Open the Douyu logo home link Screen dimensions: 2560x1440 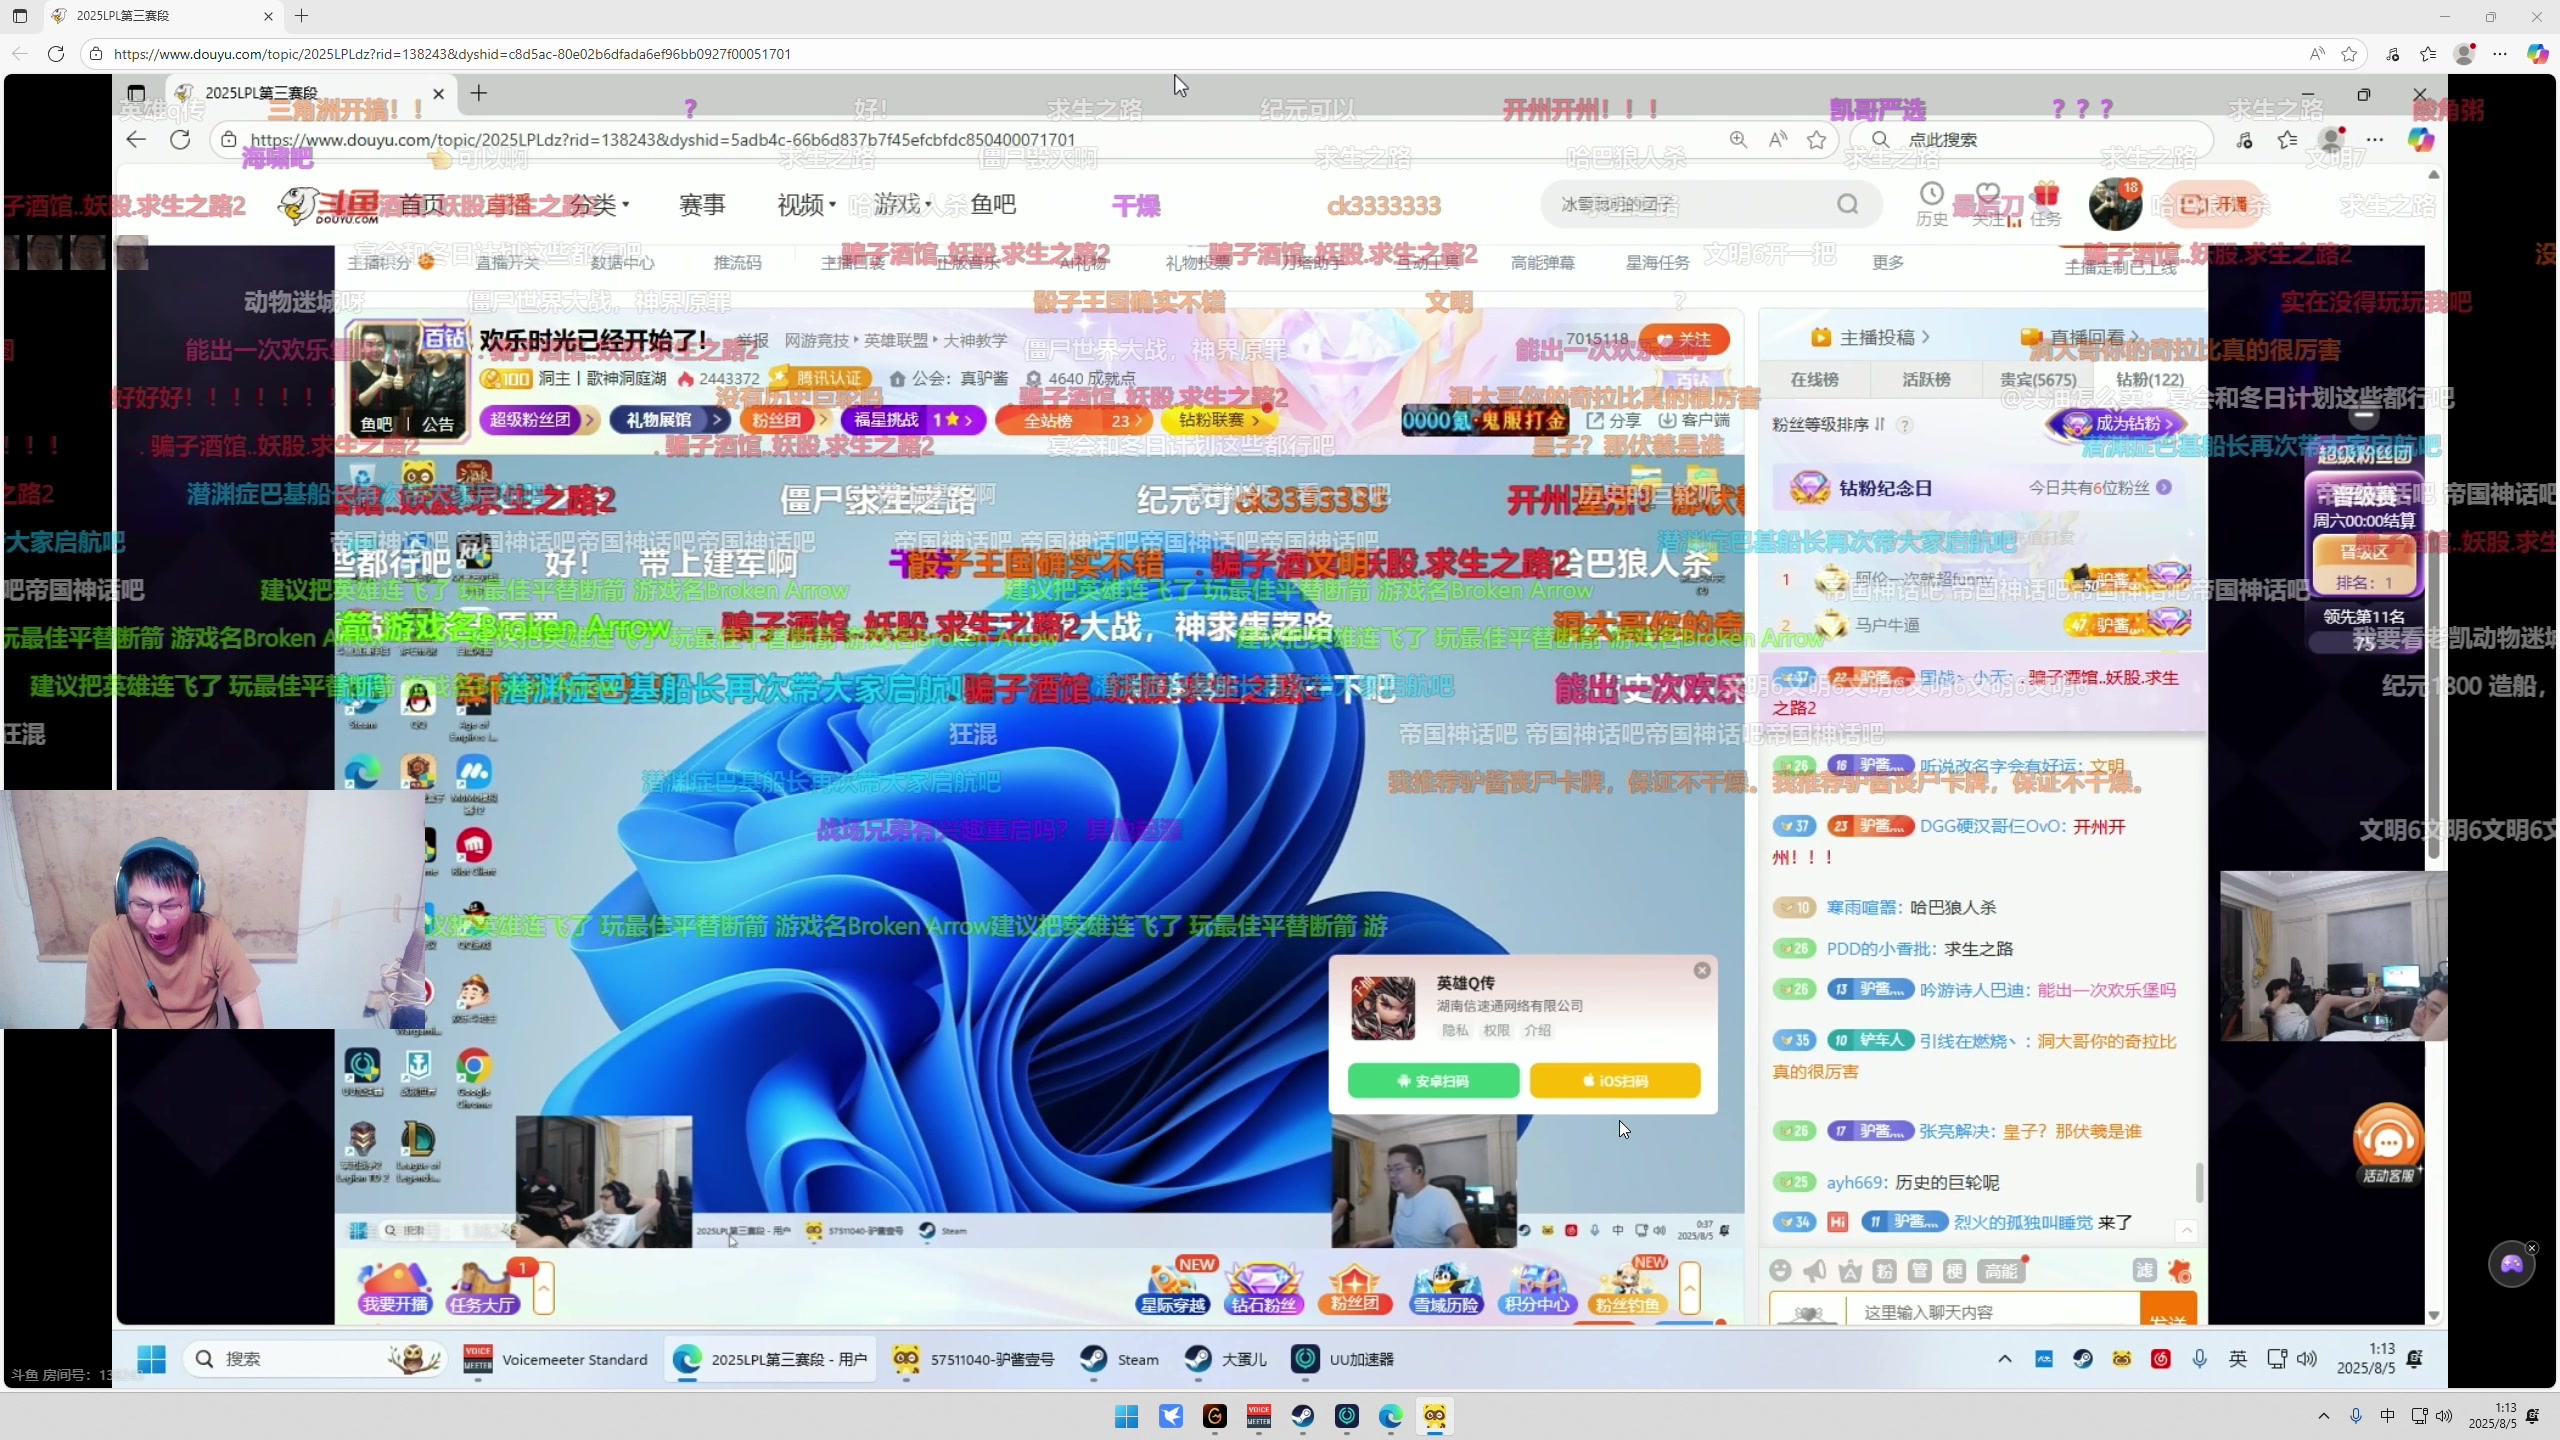(x=330, y=205)
